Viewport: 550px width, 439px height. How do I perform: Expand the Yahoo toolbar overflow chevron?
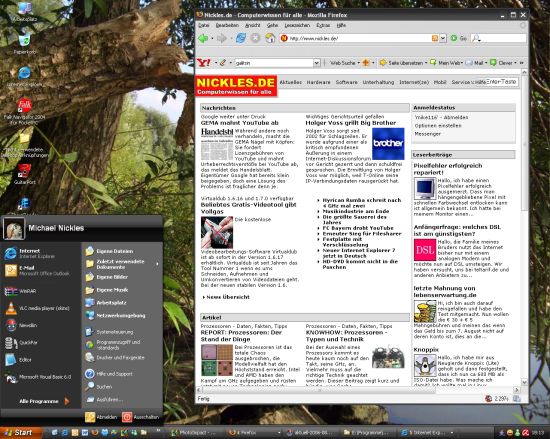point(522,63)
